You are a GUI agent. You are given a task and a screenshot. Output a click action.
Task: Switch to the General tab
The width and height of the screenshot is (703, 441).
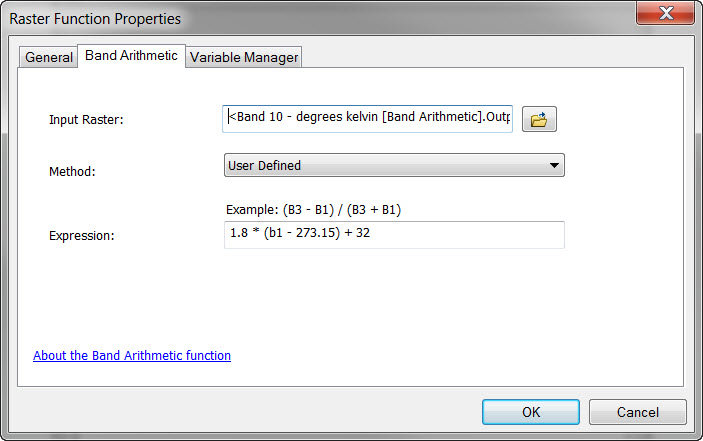tap(49, 57)
